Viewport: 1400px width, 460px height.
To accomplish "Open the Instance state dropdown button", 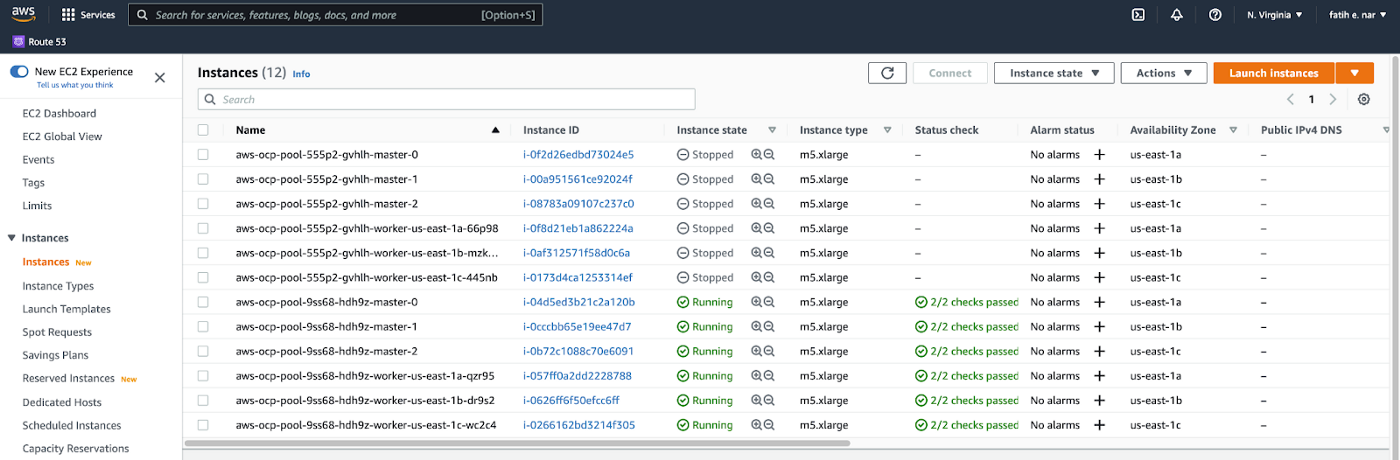I will (x=1054, y=73).
